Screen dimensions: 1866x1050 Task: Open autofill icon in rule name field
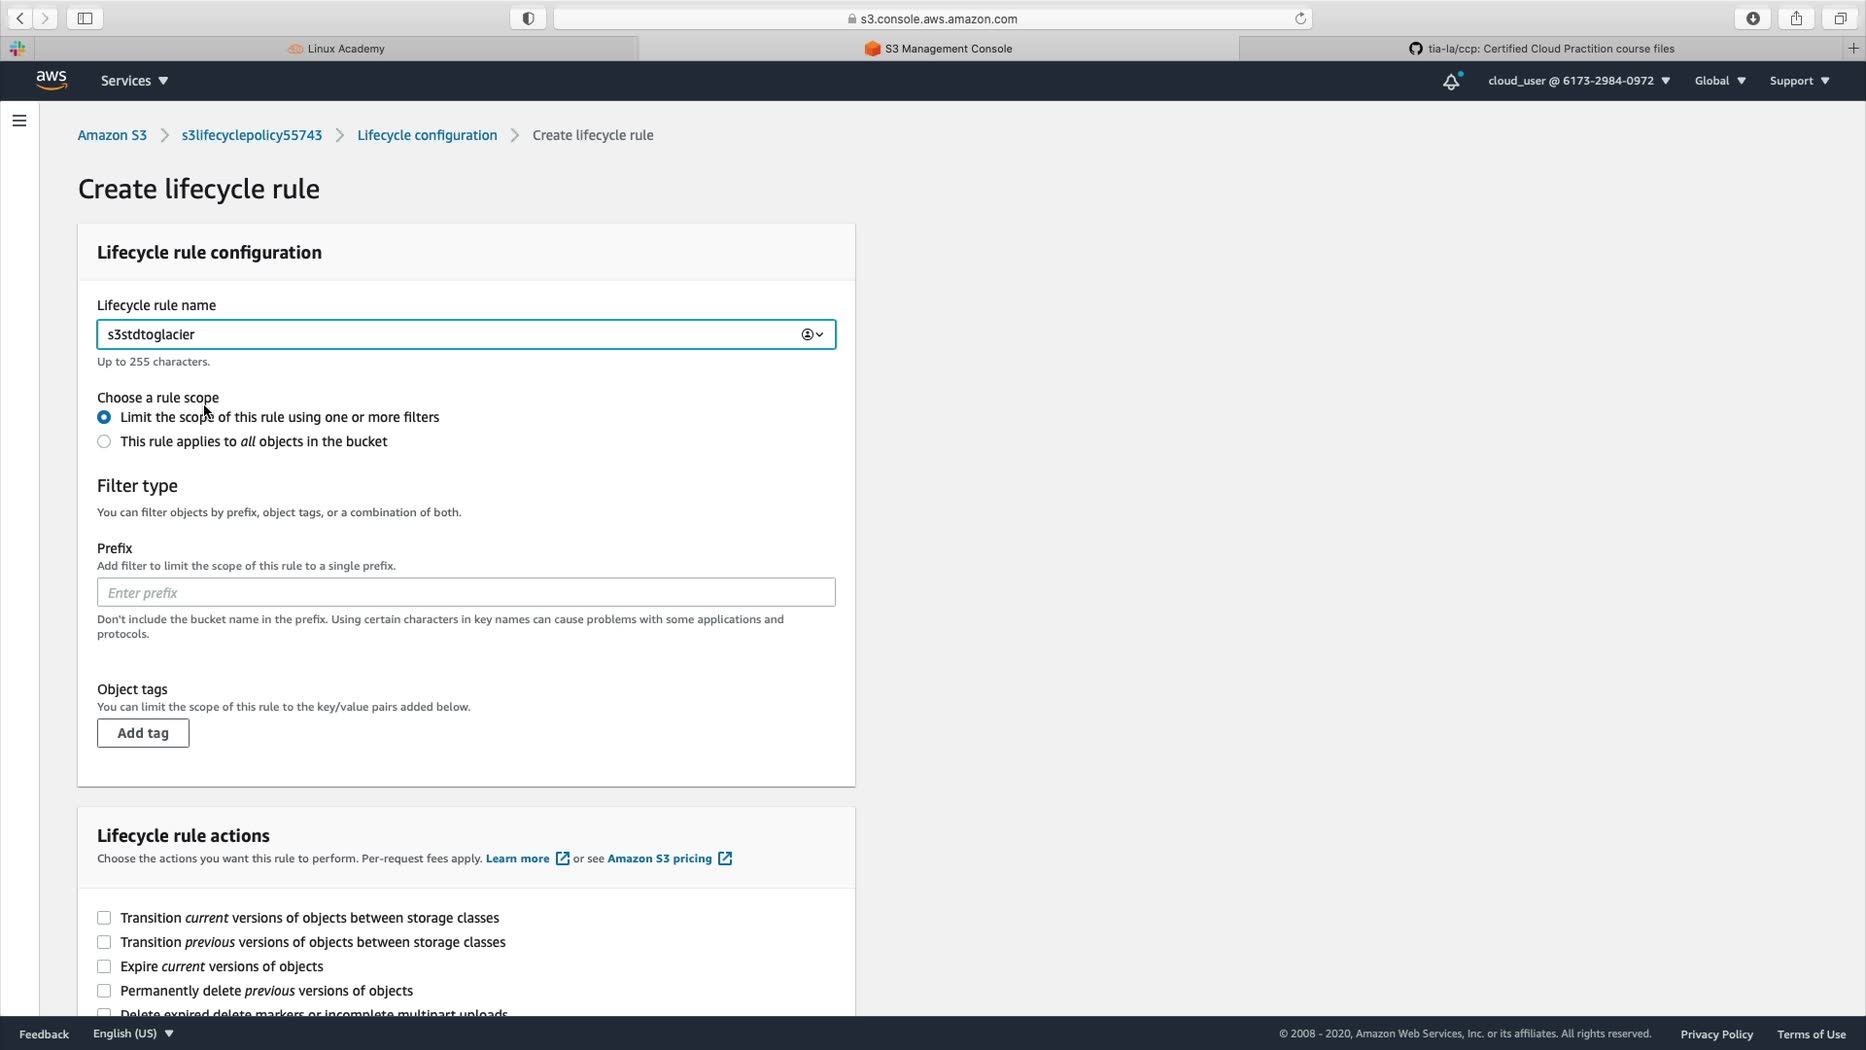pyautogui.click(x=812, y=334)
